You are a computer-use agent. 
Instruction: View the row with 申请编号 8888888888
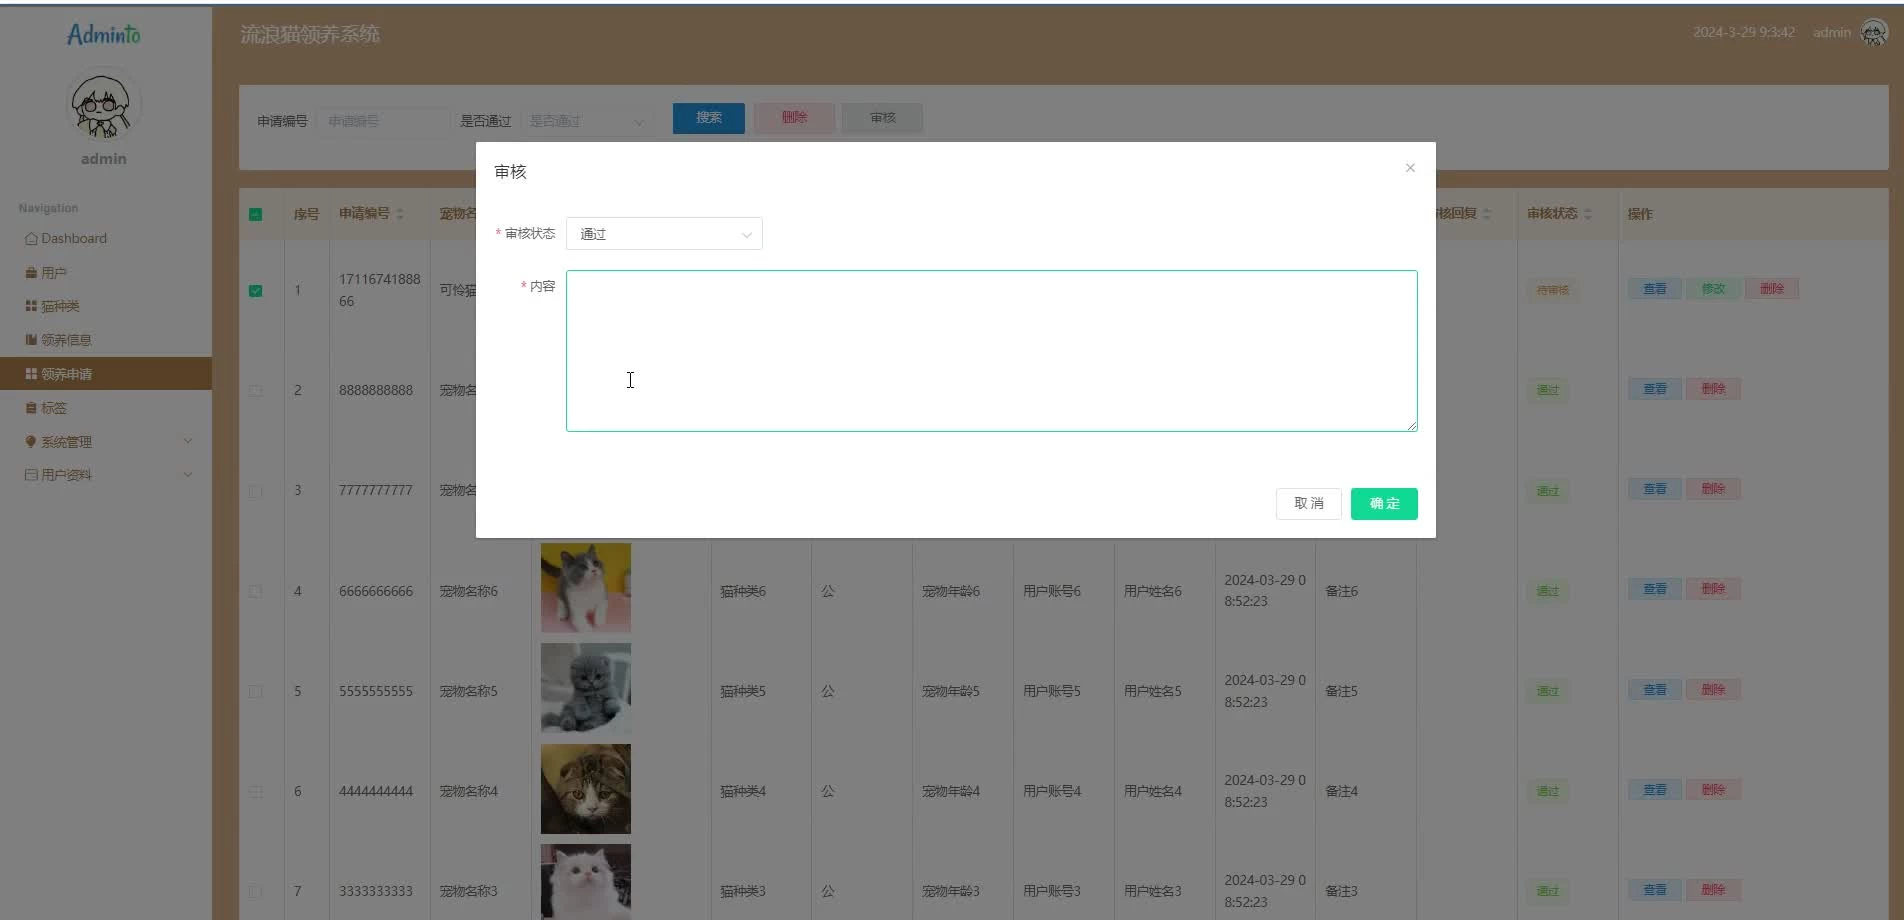pyautogui.click(x=1655, y=389)
